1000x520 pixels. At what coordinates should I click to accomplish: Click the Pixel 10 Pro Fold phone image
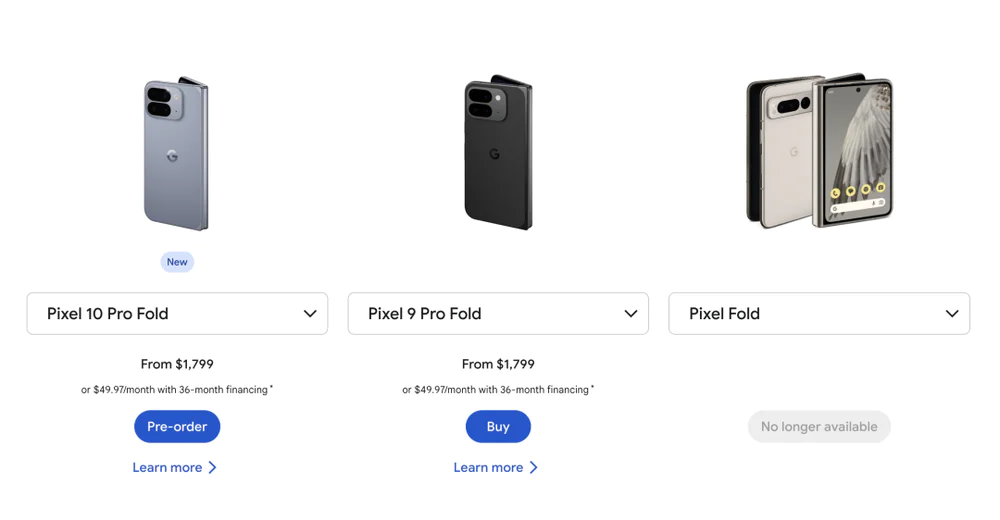(x=176, y=154)
